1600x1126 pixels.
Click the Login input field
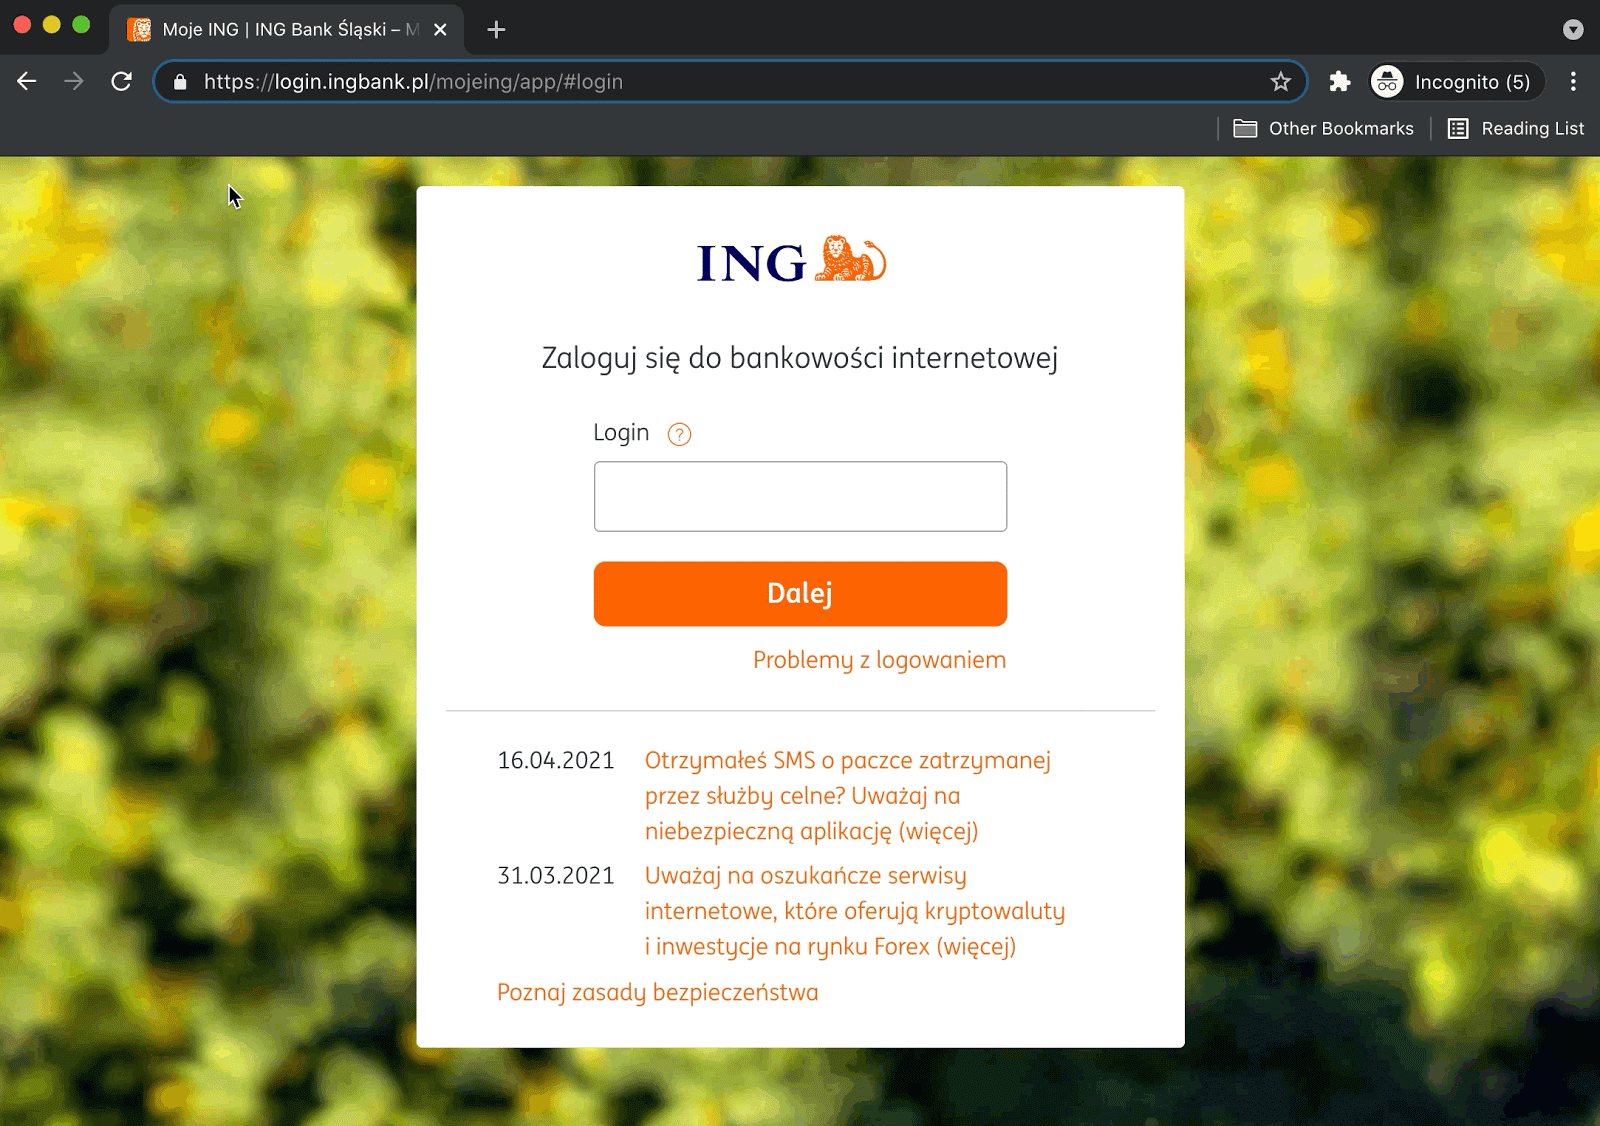pos(800,496)
